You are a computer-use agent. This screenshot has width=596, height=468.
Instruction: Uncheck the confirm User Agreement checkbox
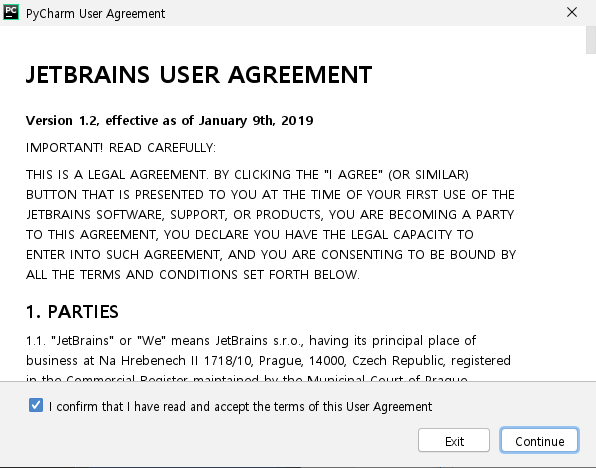tap(36, 405)
